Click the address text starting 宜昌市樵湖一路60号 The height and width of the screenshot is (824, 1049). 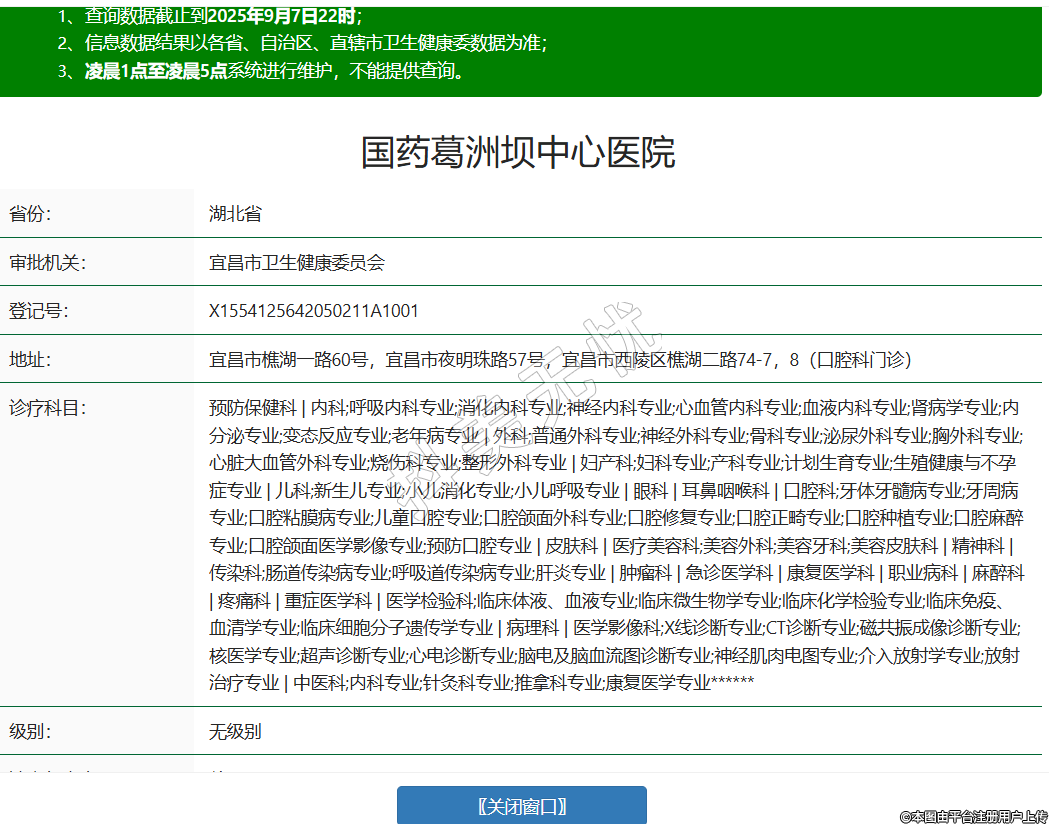(560, 359)
